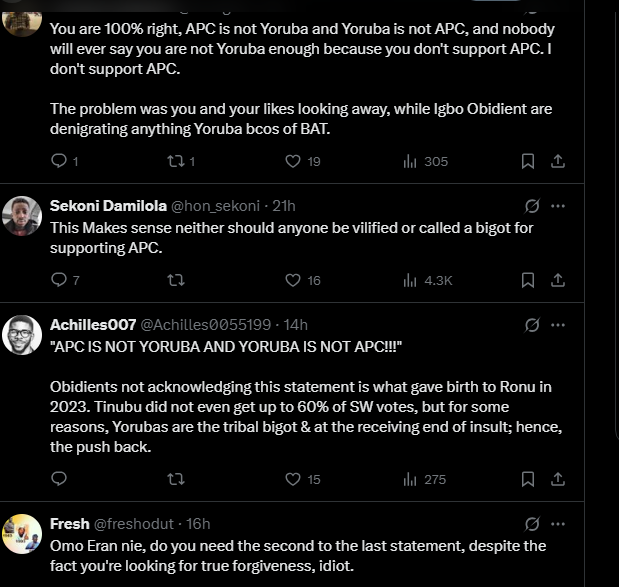Open Fresh's profile picture
The image size is (619, 587).
click(x=22, y=534)
